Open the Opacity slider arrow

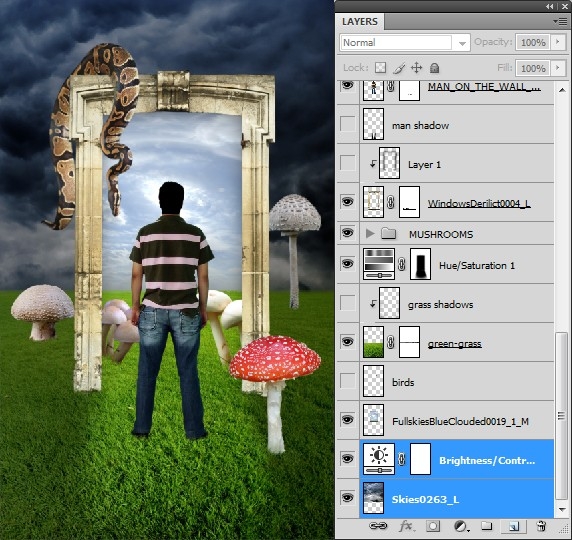coord(558,42)
